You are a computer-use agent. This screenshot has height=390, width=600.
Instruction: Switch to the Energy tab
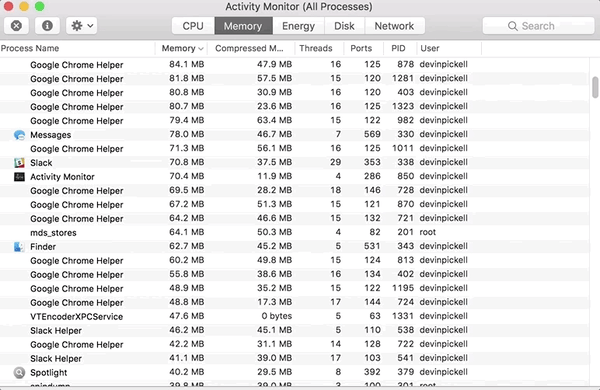pyautogui.click(x=298, y=26)
